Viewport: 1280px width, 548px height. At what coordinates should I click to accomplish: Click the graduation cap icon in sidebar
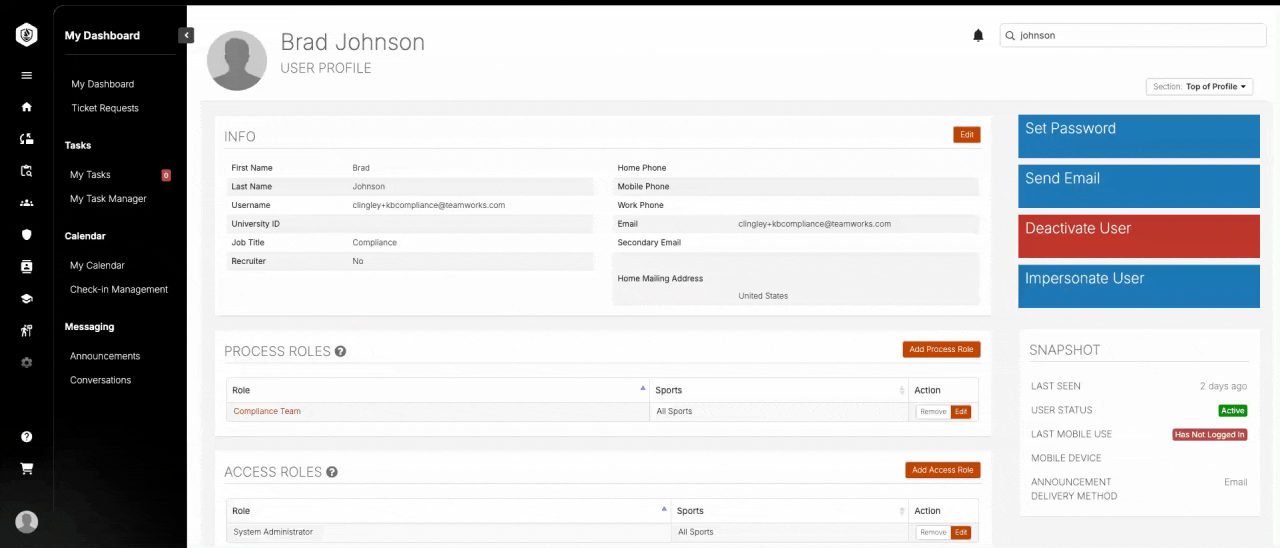tap(27, 299)
